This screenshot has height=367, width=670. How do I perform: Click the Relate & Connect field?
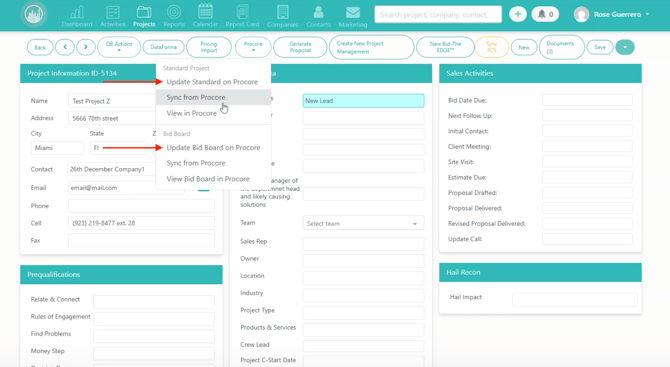(154, 302)
